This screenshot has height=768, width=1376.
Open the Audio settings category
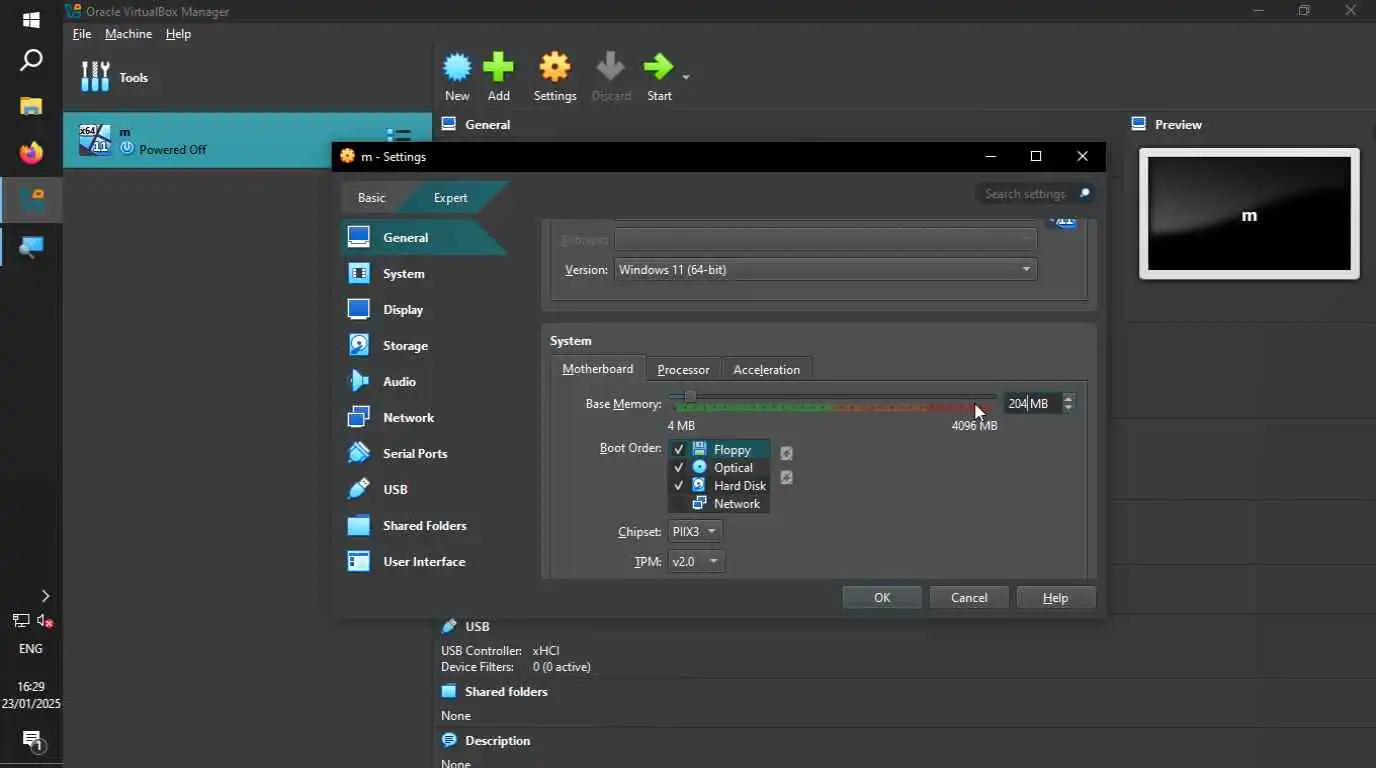point(424,381)
